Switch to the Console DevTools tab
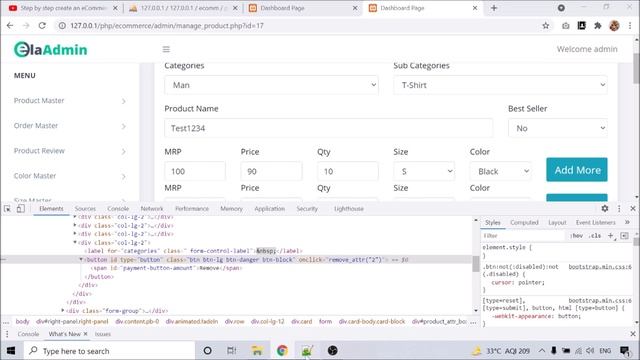Screen dimensions: 640x360 118,209
